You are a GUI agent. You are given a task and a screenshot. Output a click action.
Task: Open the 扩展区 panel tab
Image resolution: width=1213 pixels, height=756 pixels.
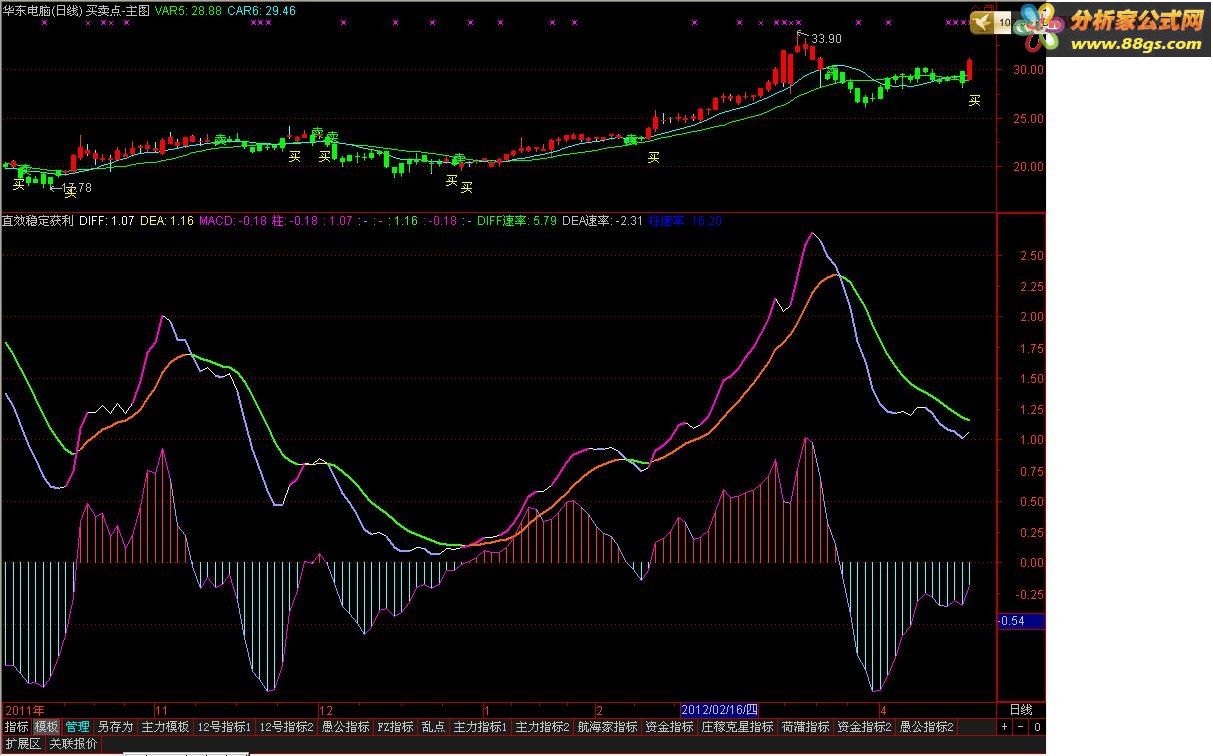click(x=22, y=744)
